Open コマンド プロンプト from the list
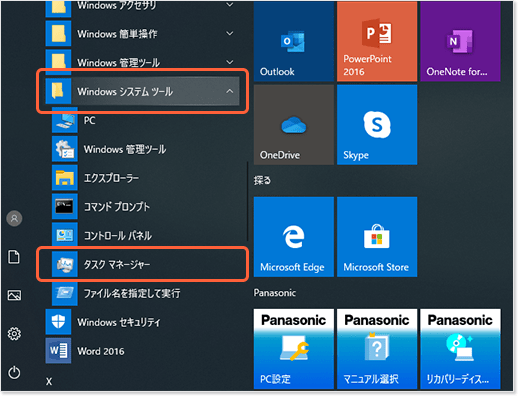518x400 pixels. tap(142, 207)
